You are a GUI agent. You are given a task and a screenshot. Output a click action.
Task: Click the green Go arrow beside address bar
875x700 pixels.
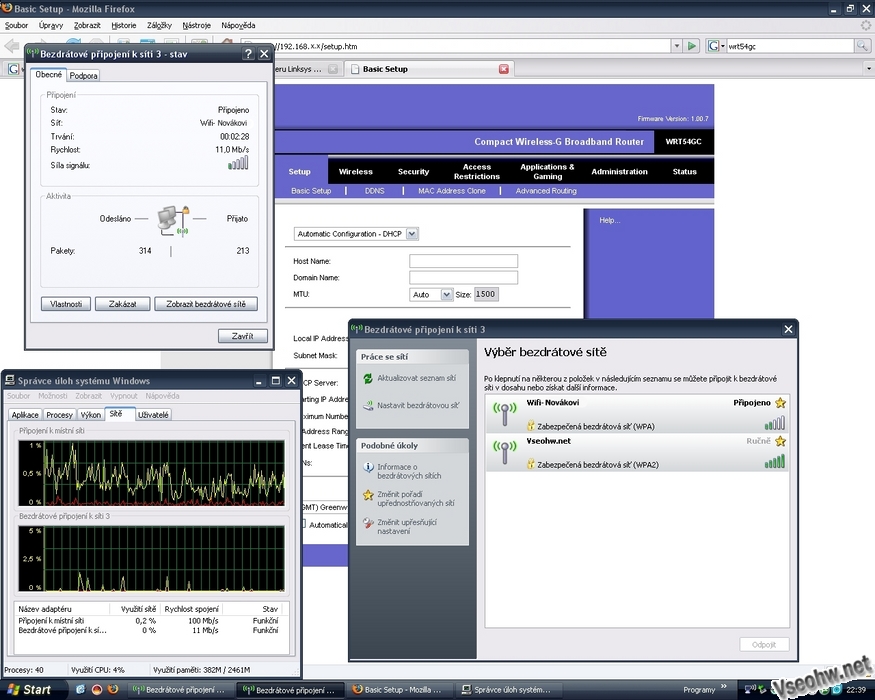[692, 46]
